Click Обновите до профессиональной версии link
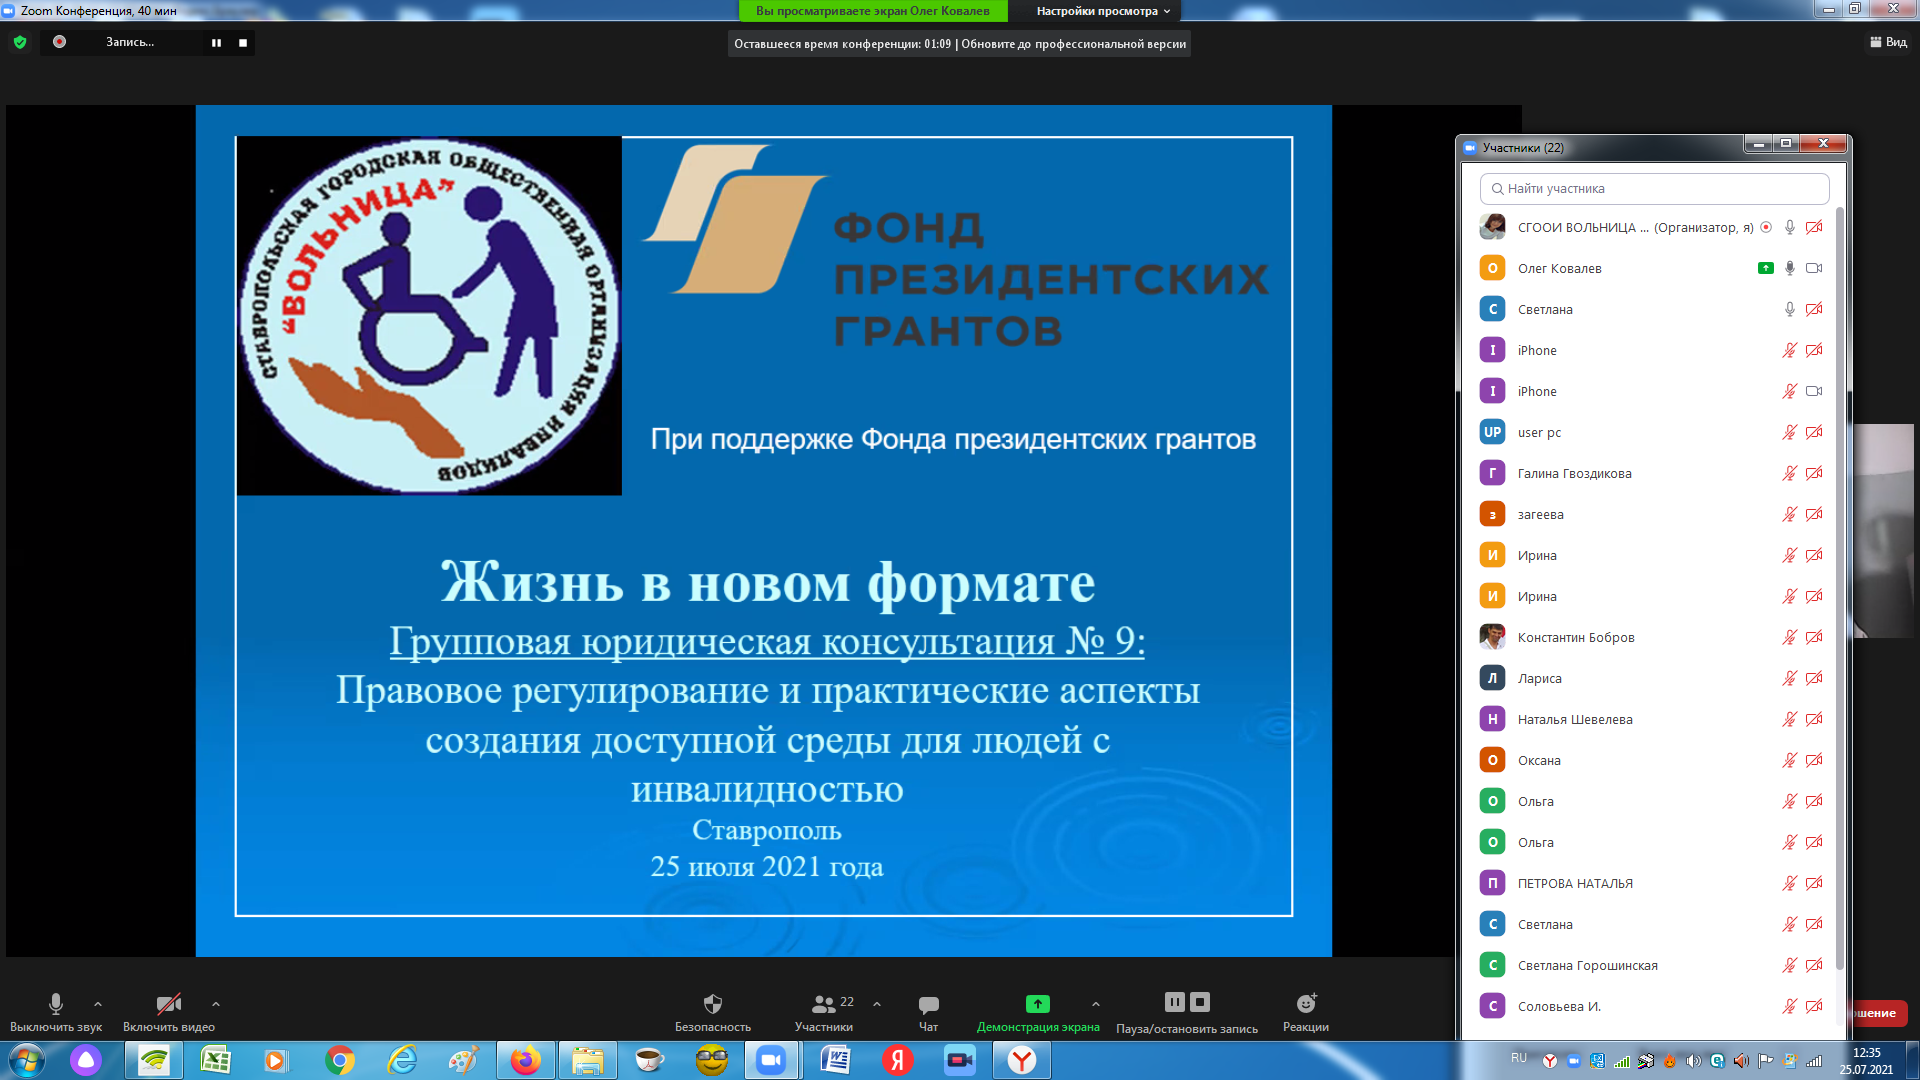This screenshot has height=1080, width=1920. (1073, 44)
